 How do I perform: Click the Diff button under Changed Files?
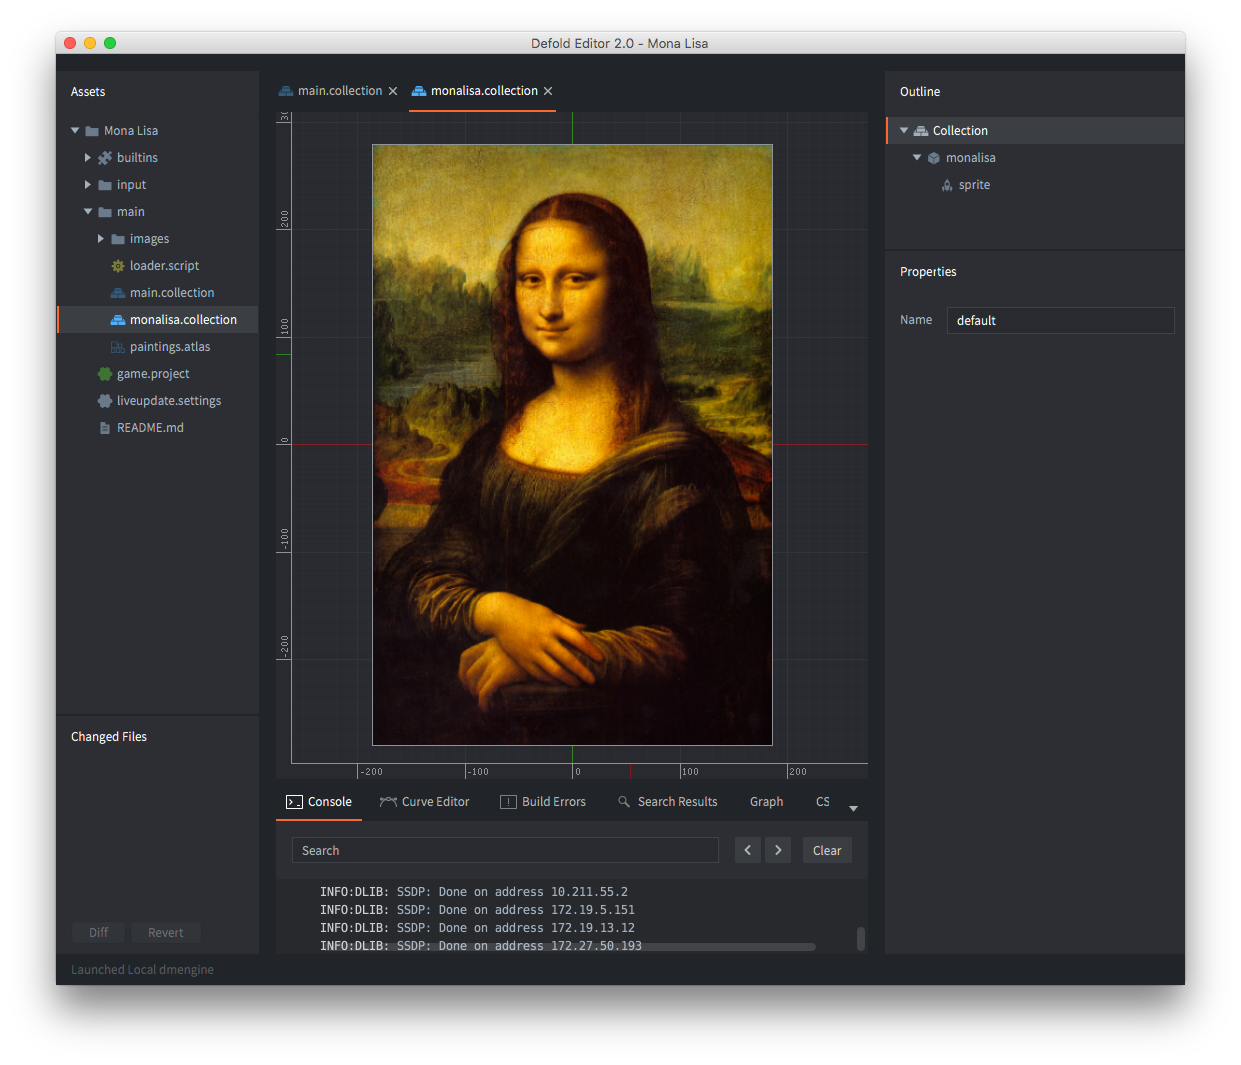coord(98,932)
